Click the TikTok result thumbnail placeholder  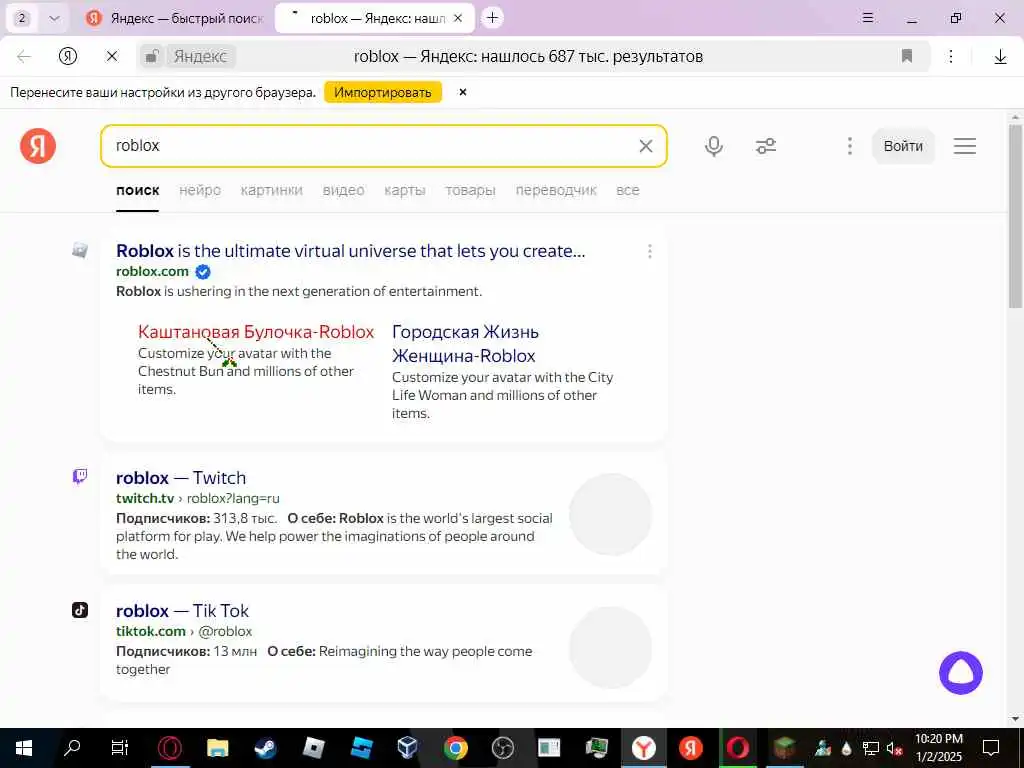(611, 648)
